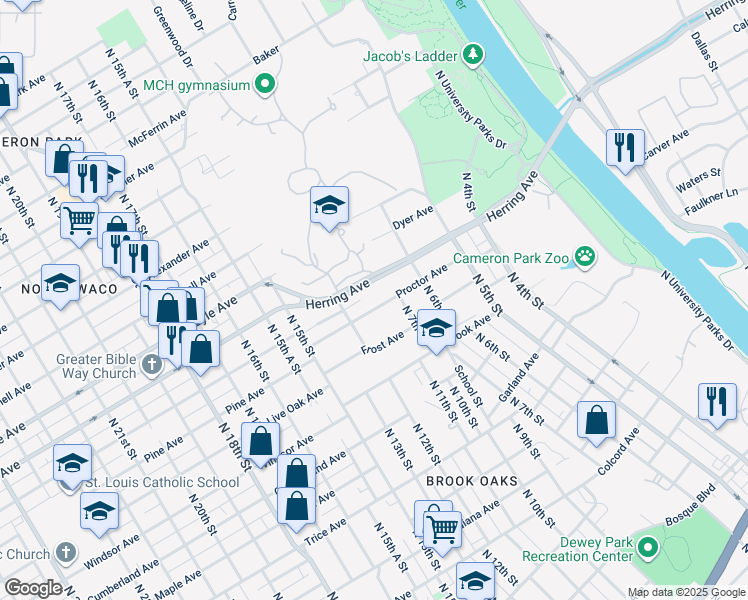
Task: Select the restaurant marker east of Colcord Ave
Action: pos(717,403)
